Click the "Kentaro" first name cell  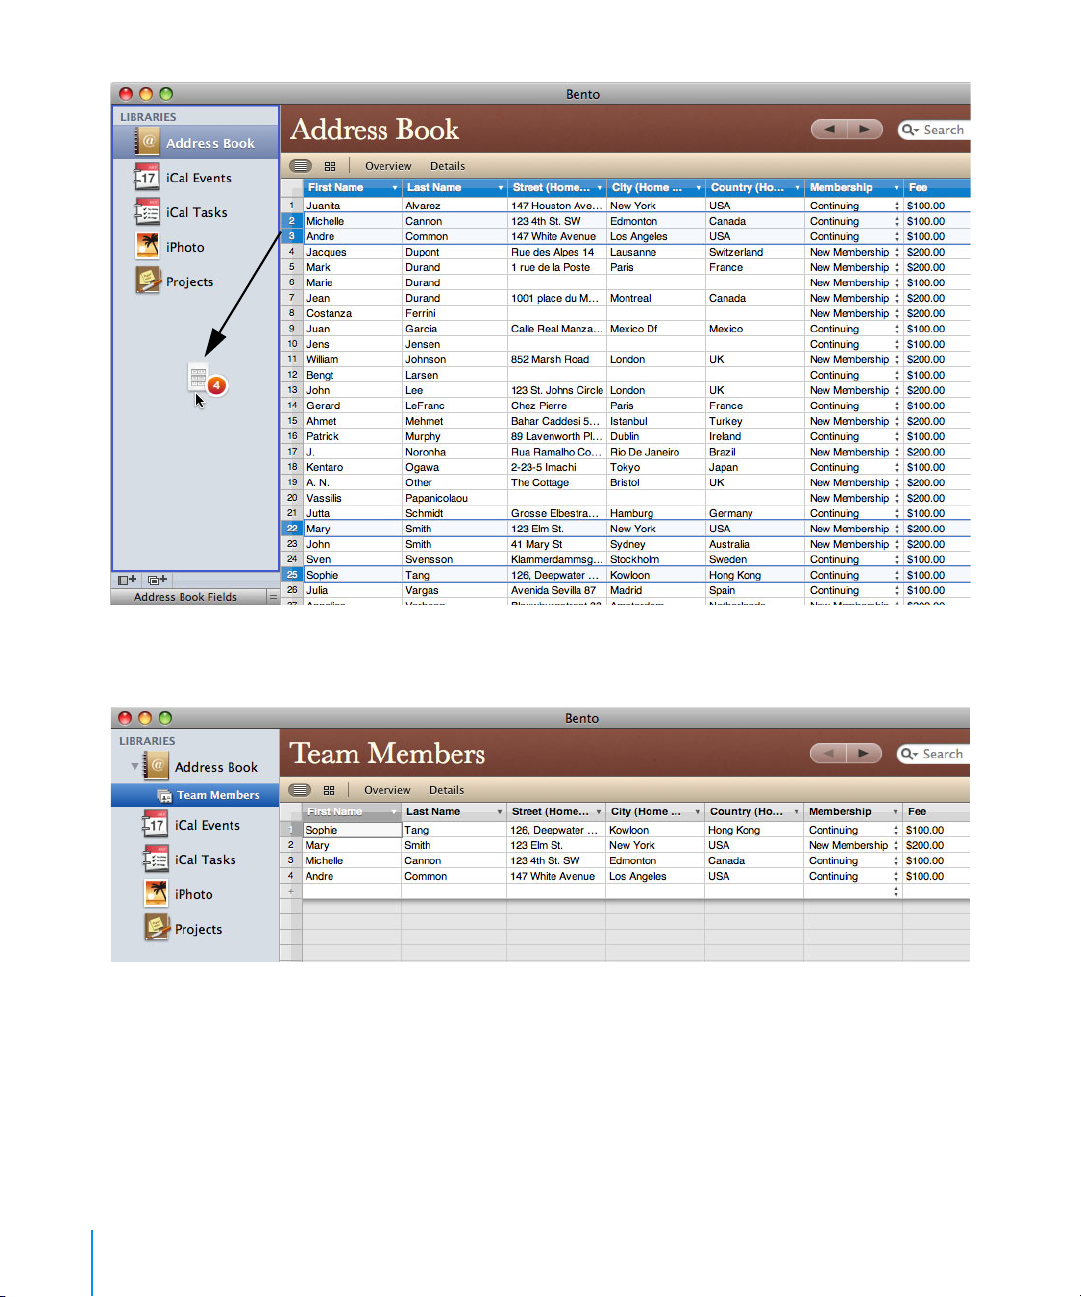[x=353, y=467]
